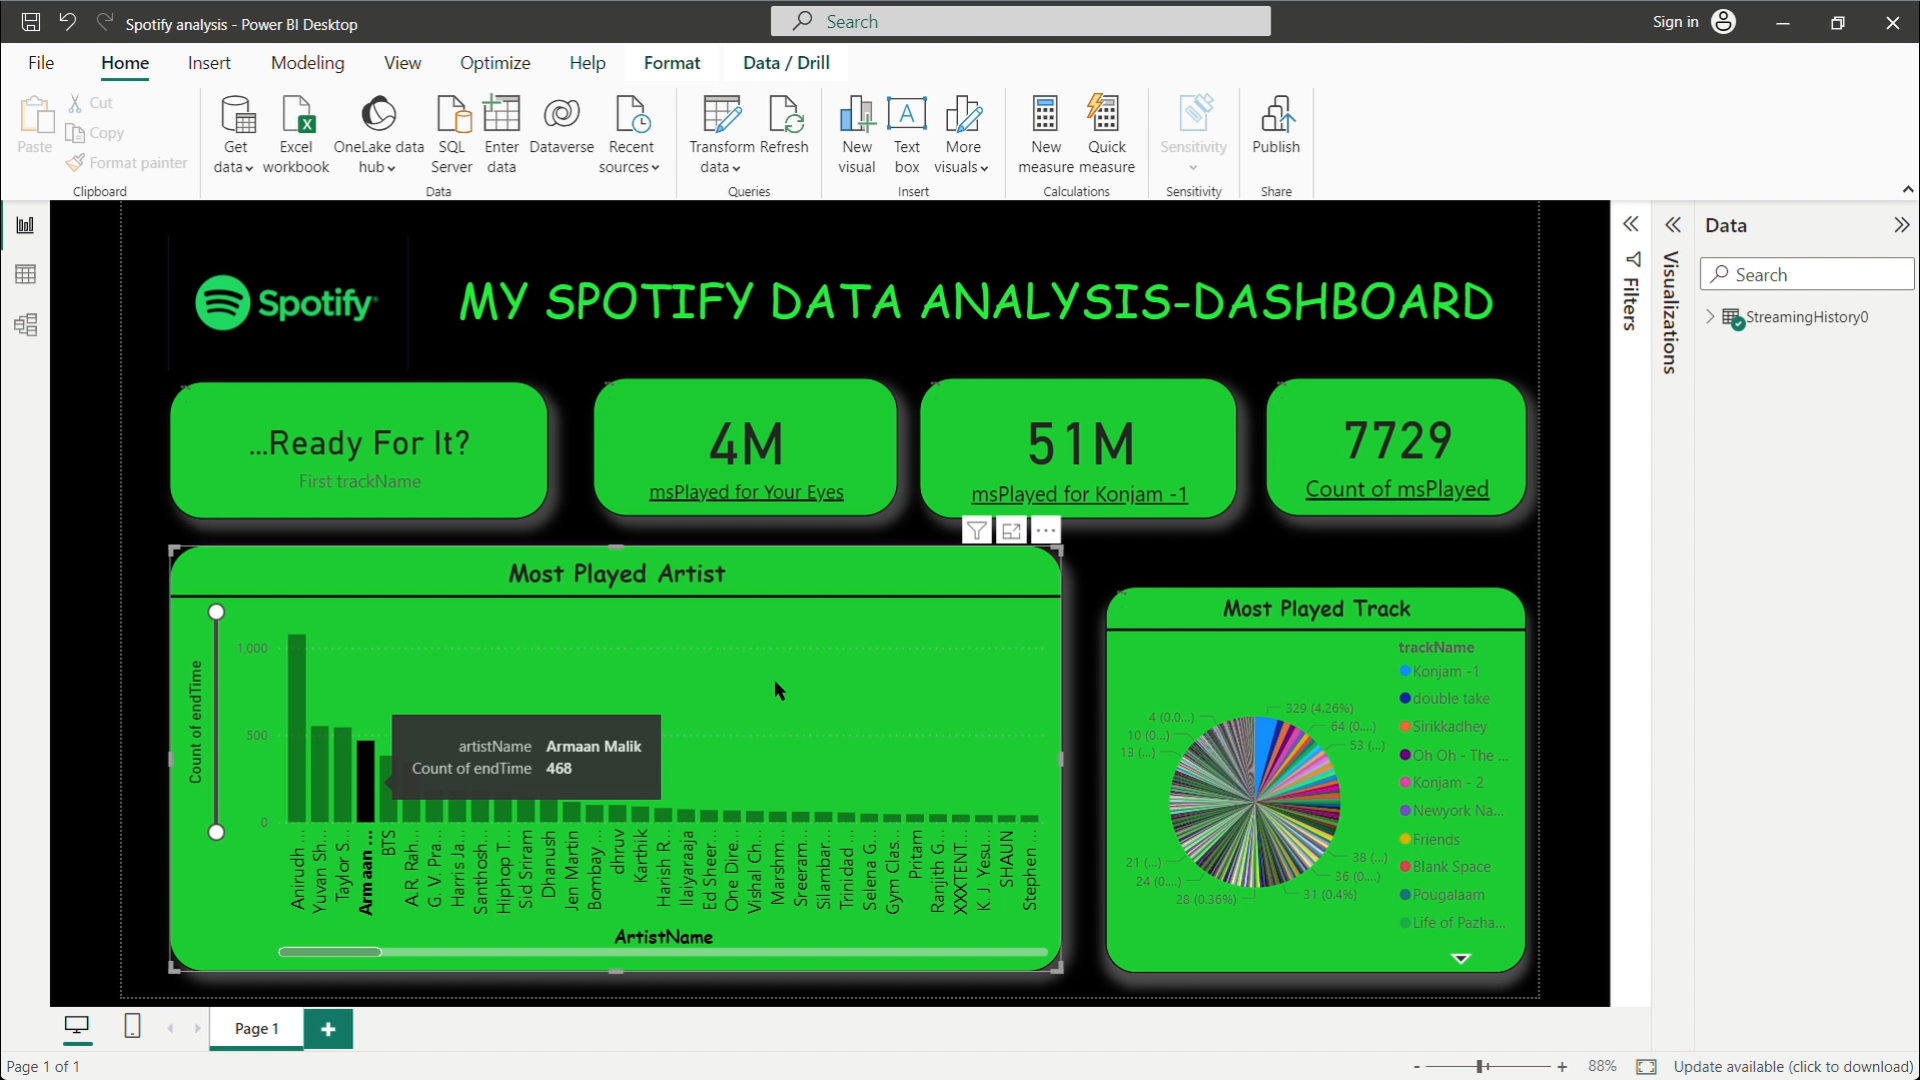Click Update available notice
1920x1080 pixels.
click(x=1793, y=1067)
